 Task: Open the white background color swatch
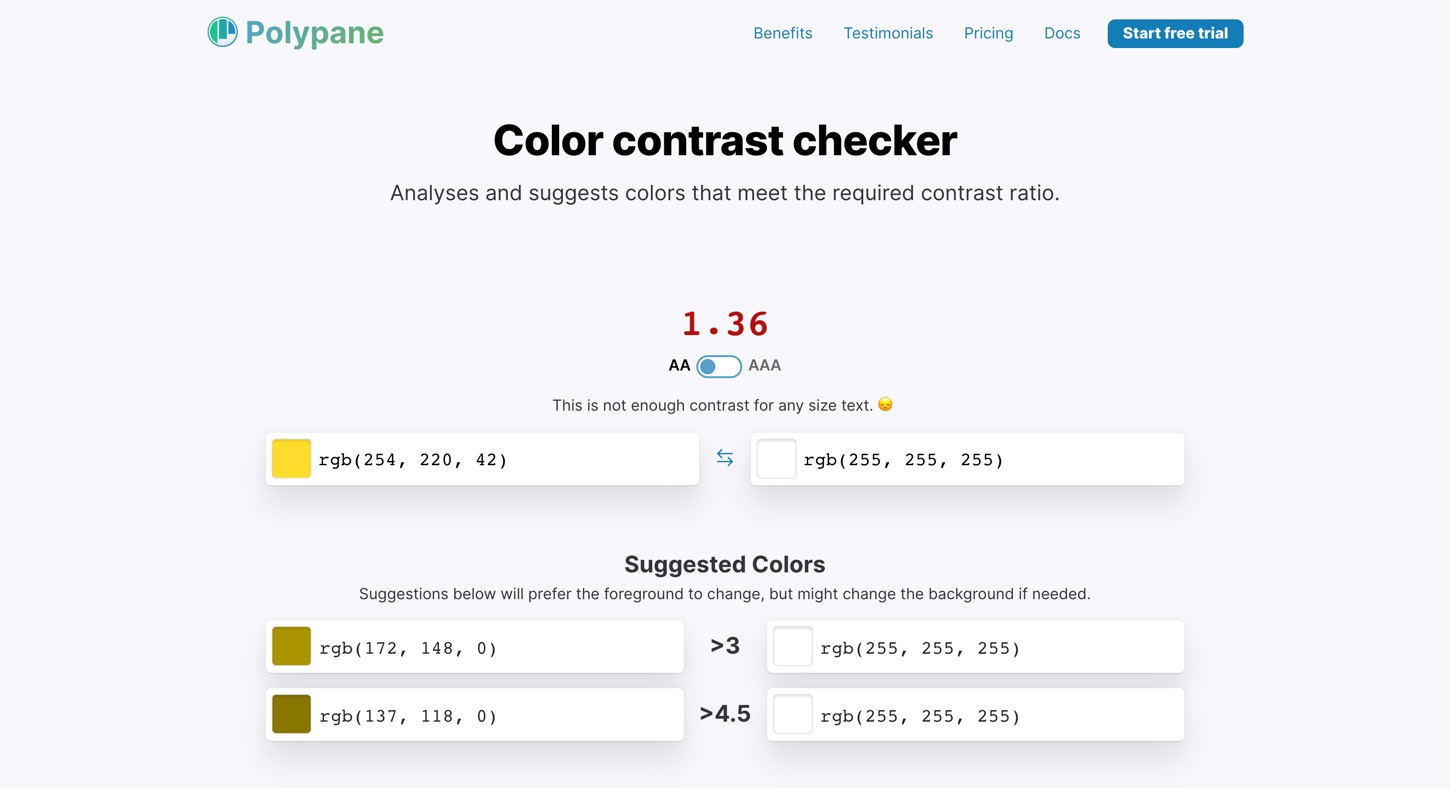click(x=776, y=459)
